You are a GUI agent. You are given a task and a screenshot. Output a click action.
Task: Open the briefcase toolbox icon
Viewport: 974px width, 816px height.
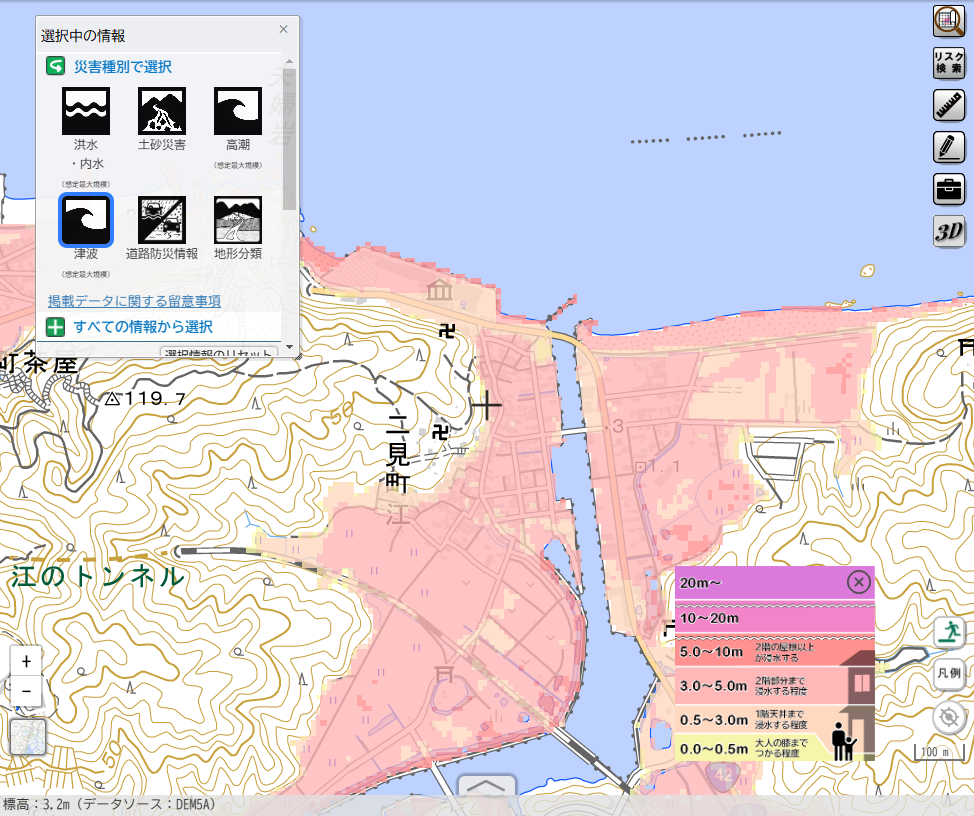tap(949, 189)
